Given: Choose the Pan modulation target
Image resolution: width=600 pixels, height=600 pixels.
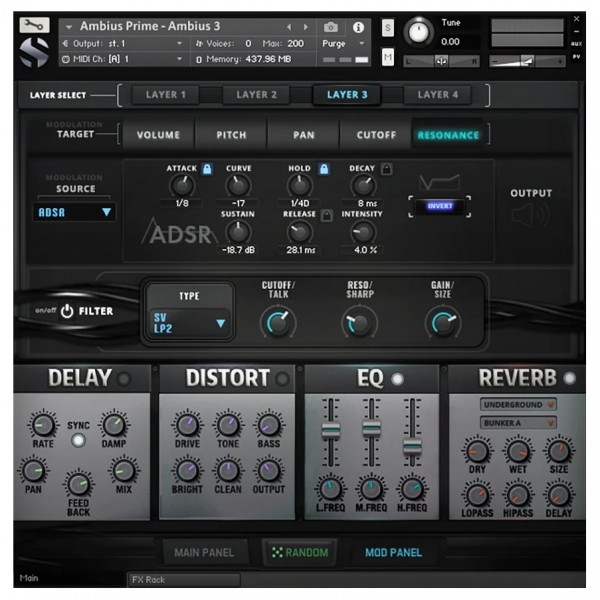Looking at the screenshot, I should click(x=303, y=135).
